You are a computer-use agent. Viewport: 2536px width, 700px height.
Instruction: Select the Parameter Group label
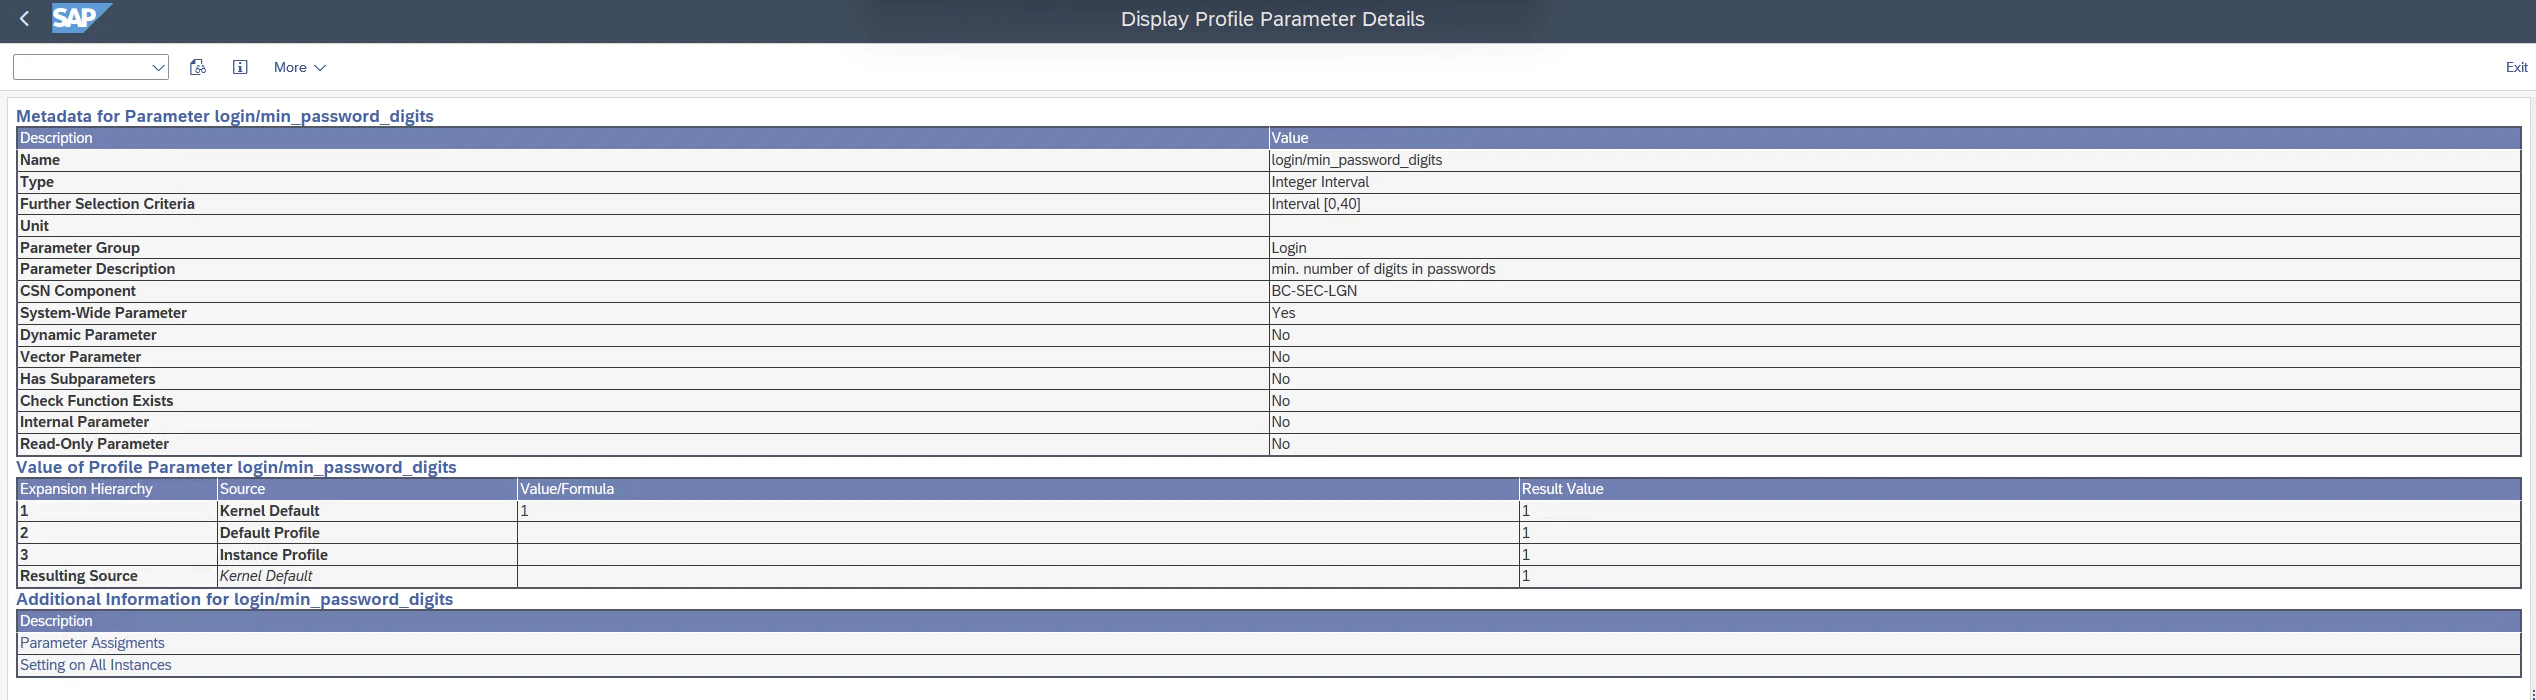[x=80, y=248]
